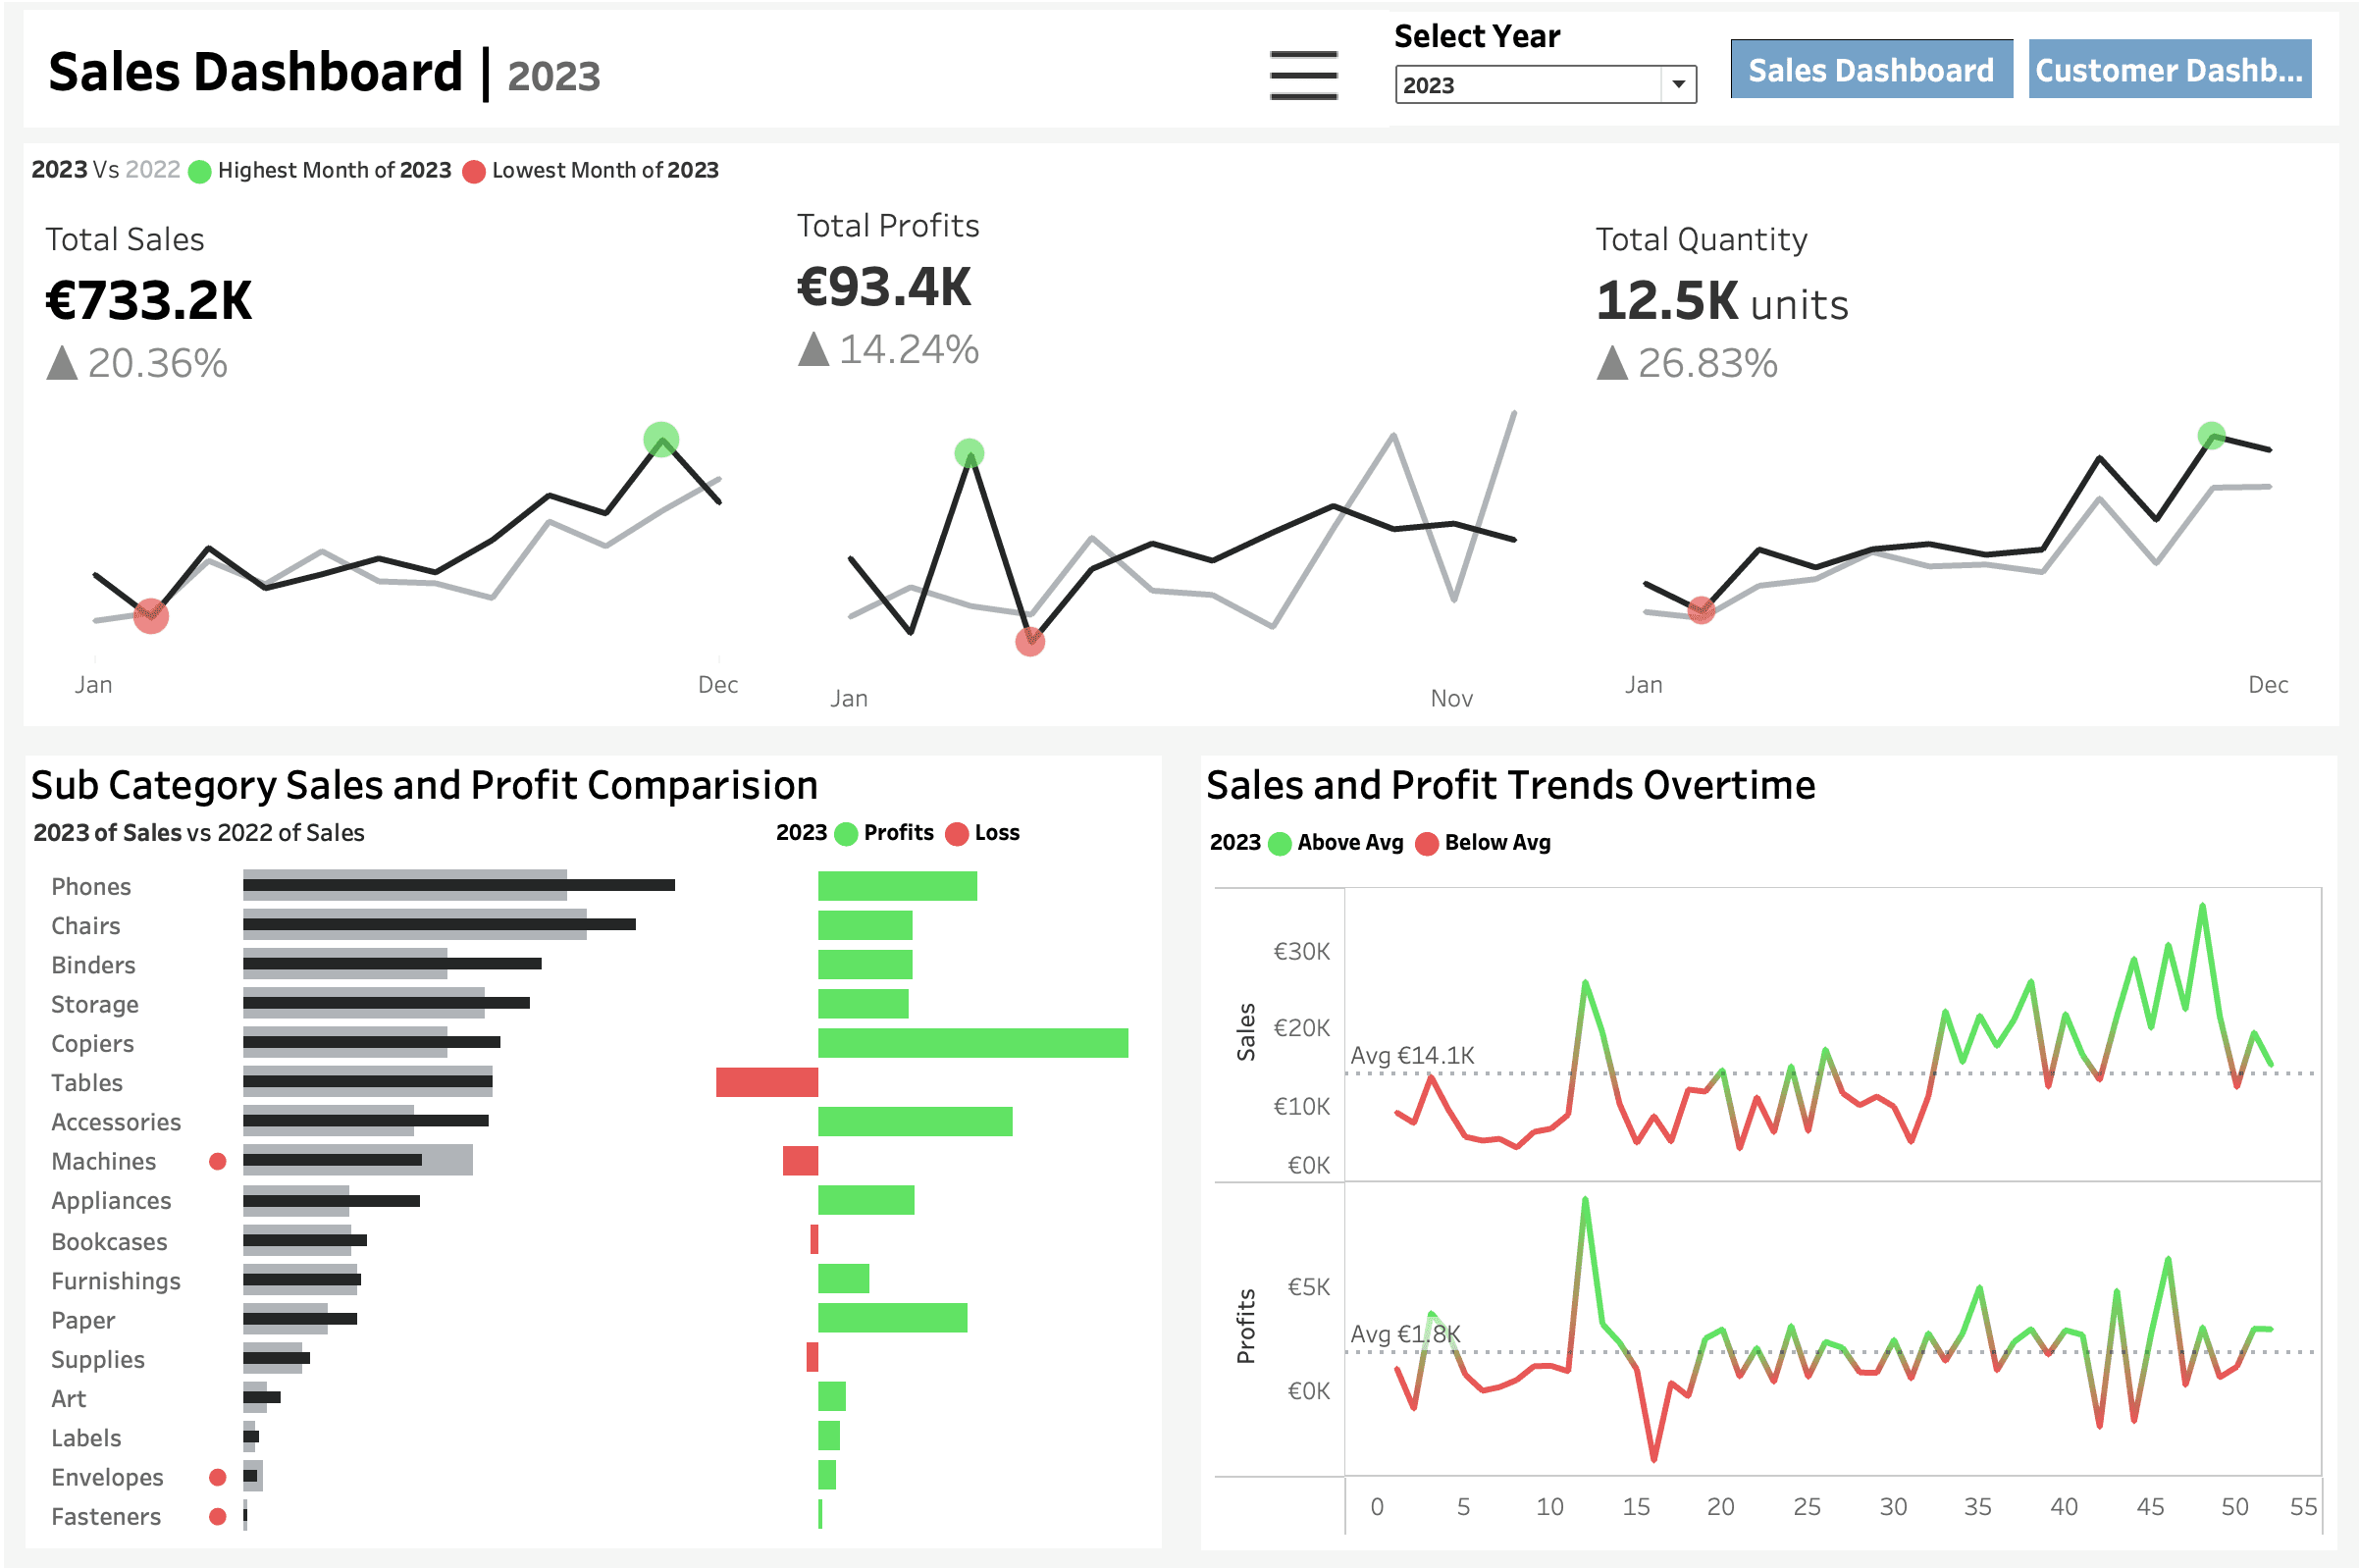The image size is (2359, 1568).
Task: Open the Select Year dropdown arrow
Action: pyautogui.click(x=1678, y=84)
